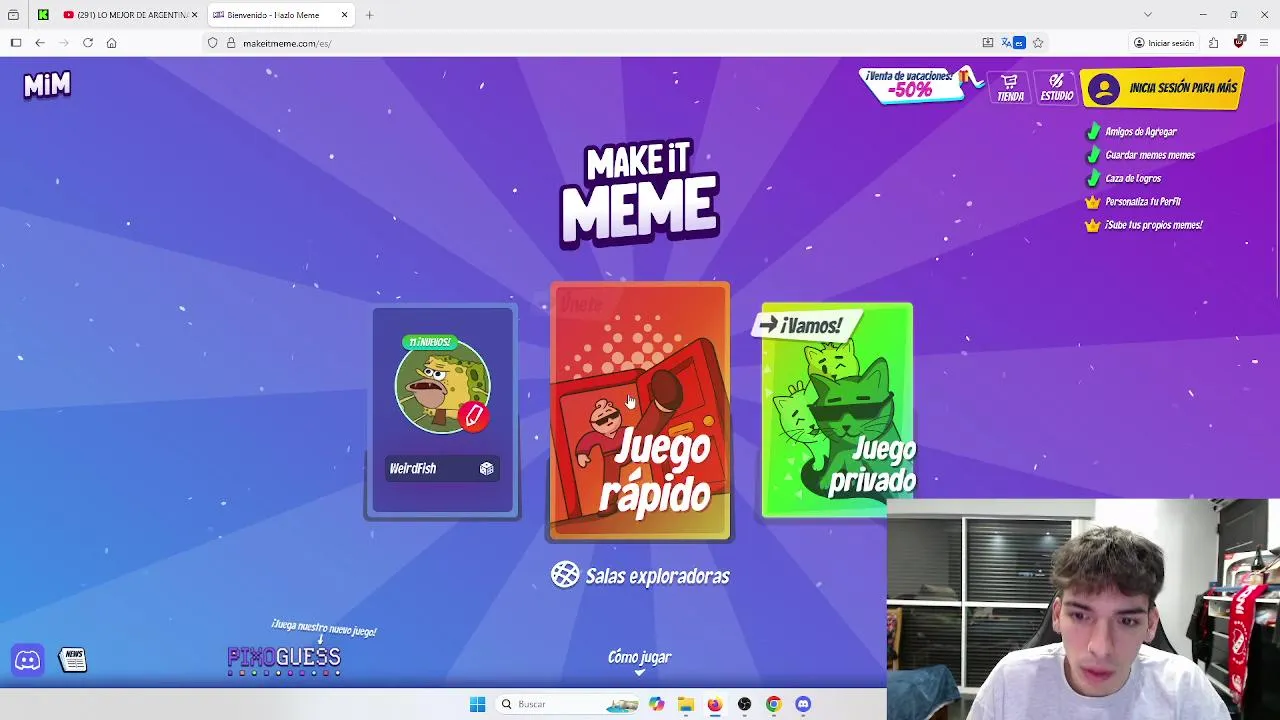Open the Estudio icon button

(1056, 88)
